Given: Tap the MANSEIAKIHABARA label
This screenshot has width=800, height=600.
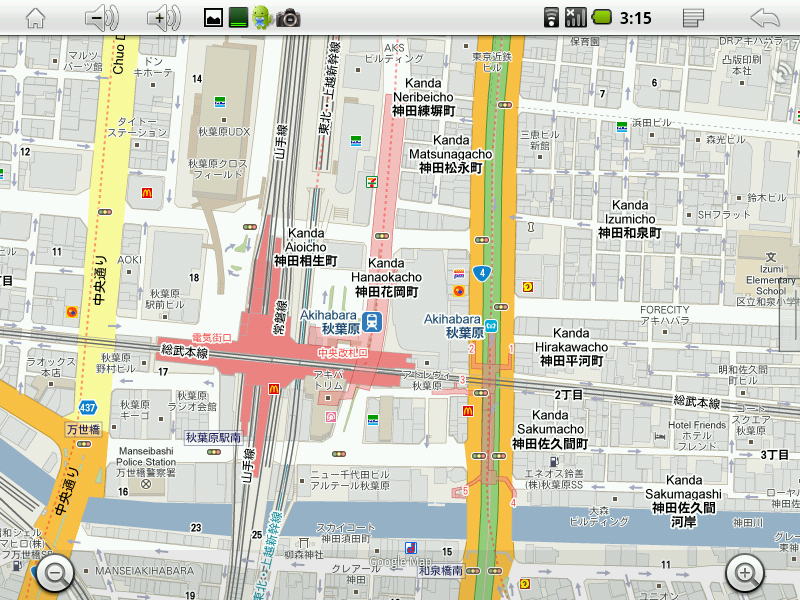Looking at the screenshot, I should pos(144,570).
